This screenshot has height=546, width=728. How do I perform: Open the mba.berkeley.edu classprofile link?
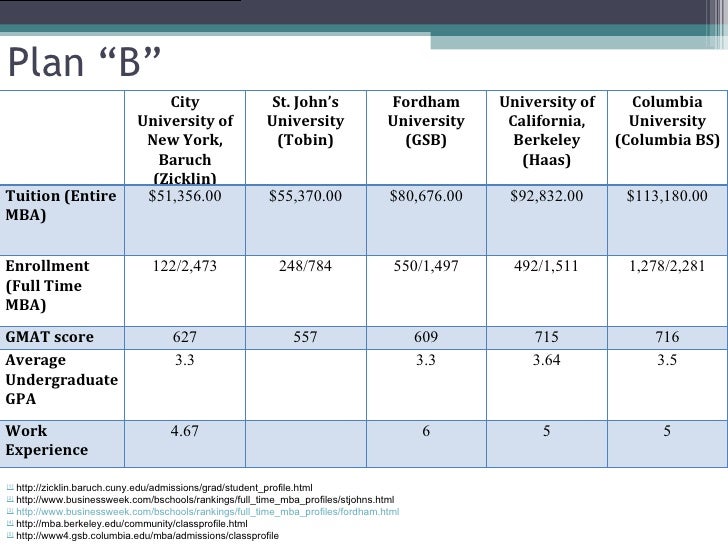click(x=132, y=524)
